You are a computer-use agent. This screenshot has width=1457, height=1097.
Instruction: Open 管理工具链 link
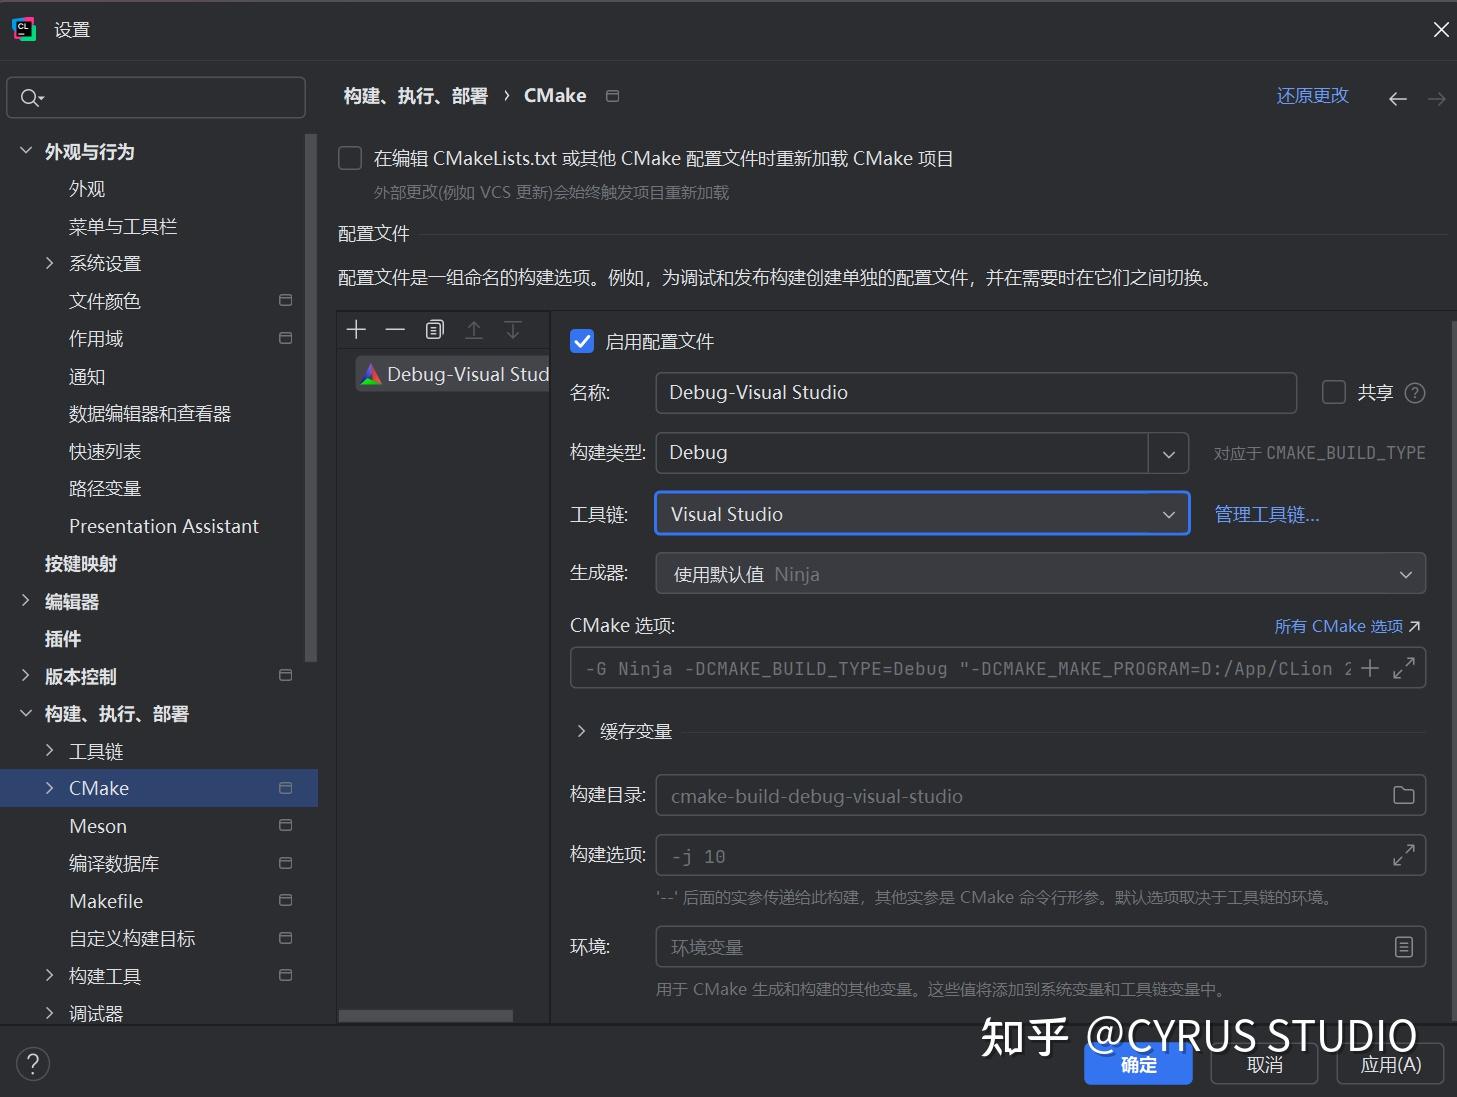click(x=1266, y=514)
